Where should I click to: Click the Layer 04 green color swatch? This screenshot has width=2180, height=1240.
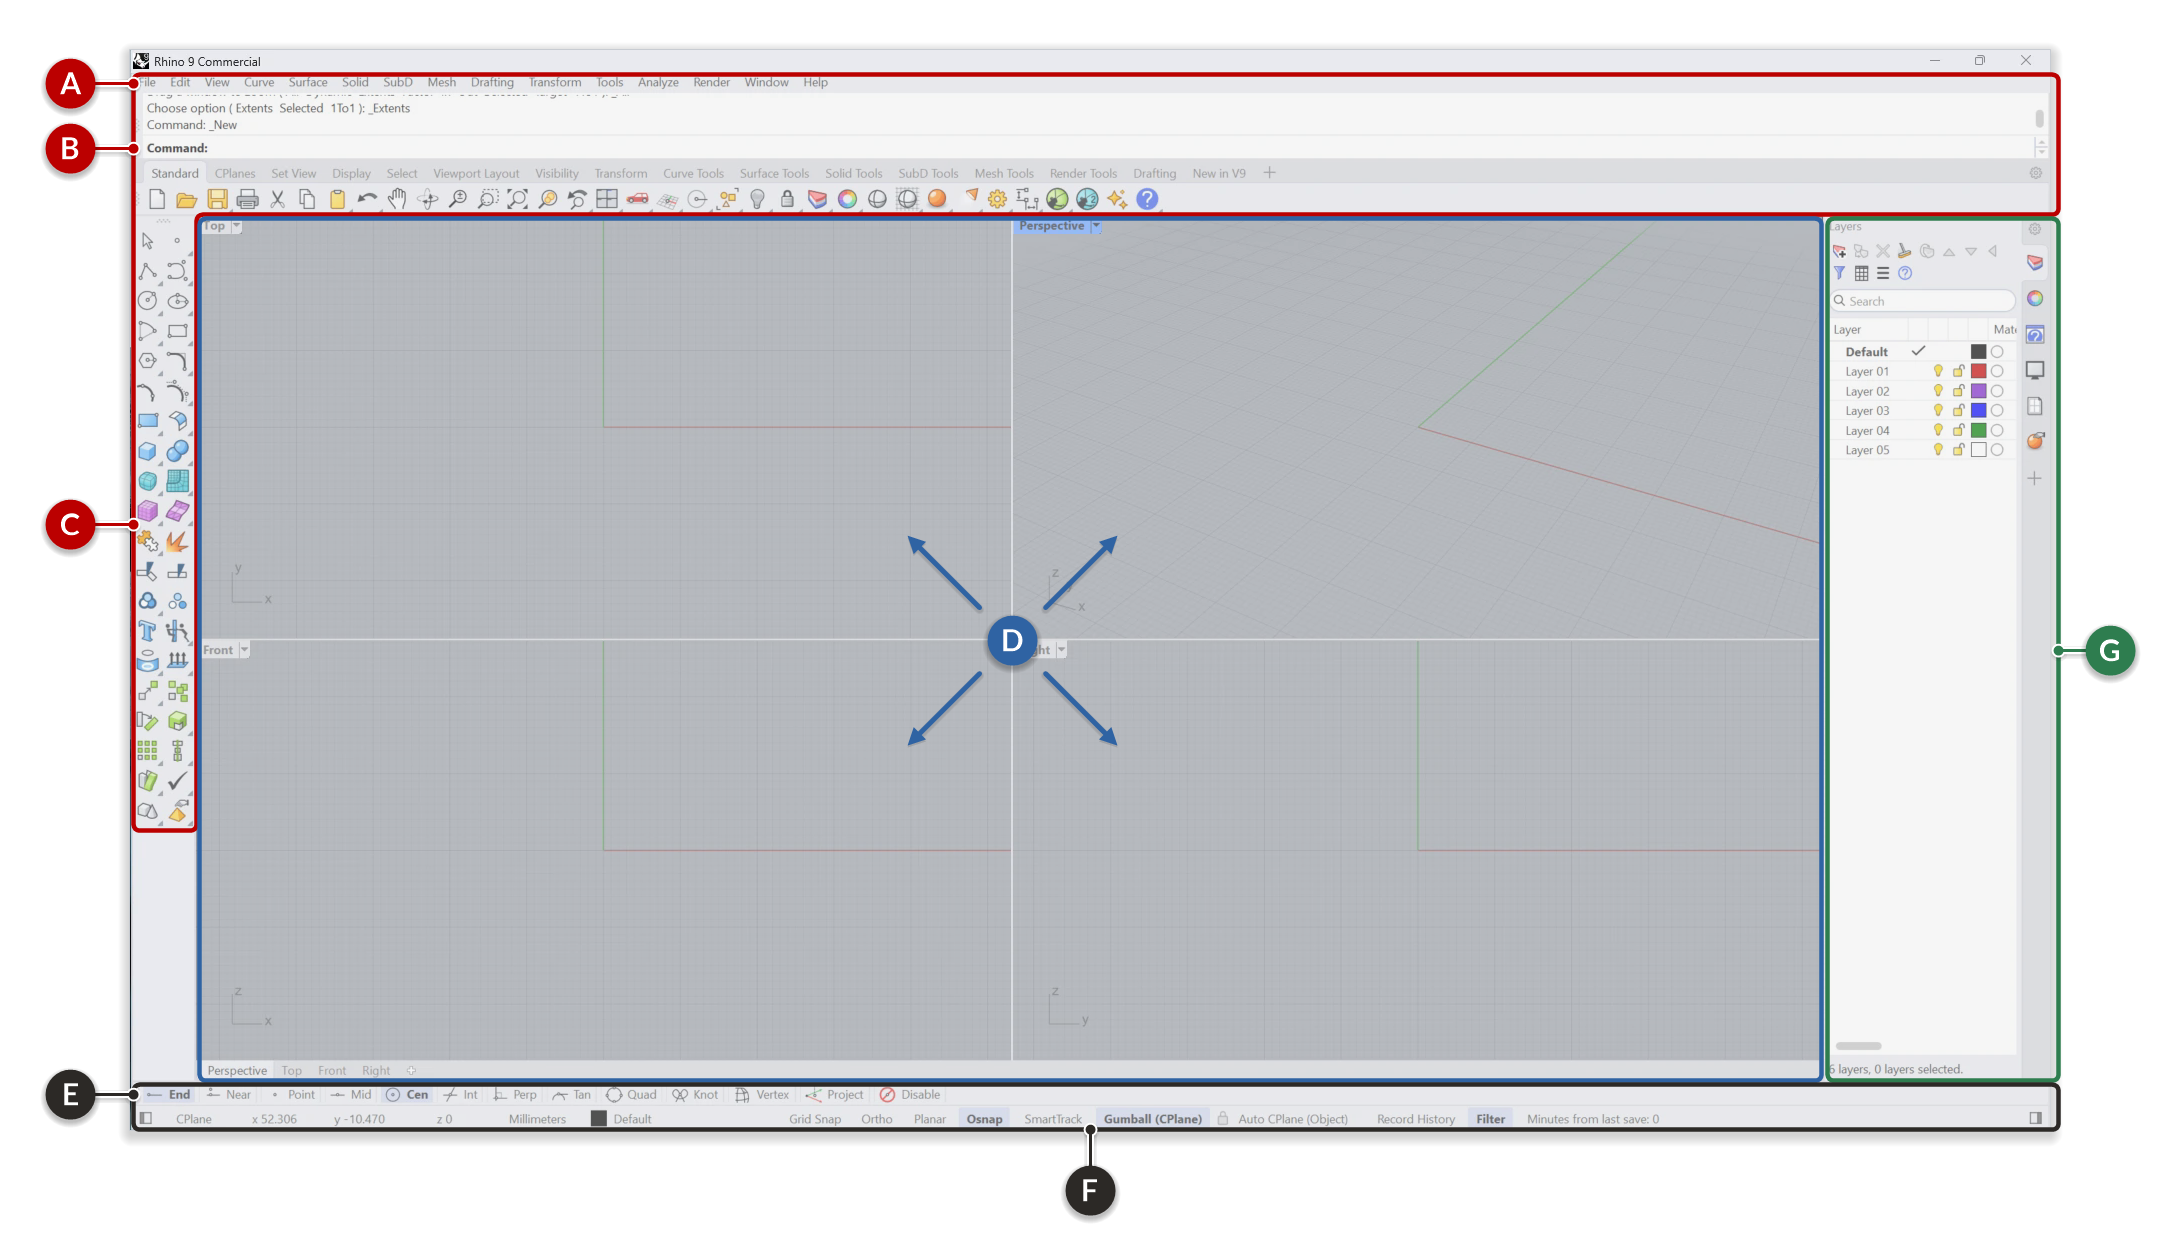click(x=1978, y=431)
